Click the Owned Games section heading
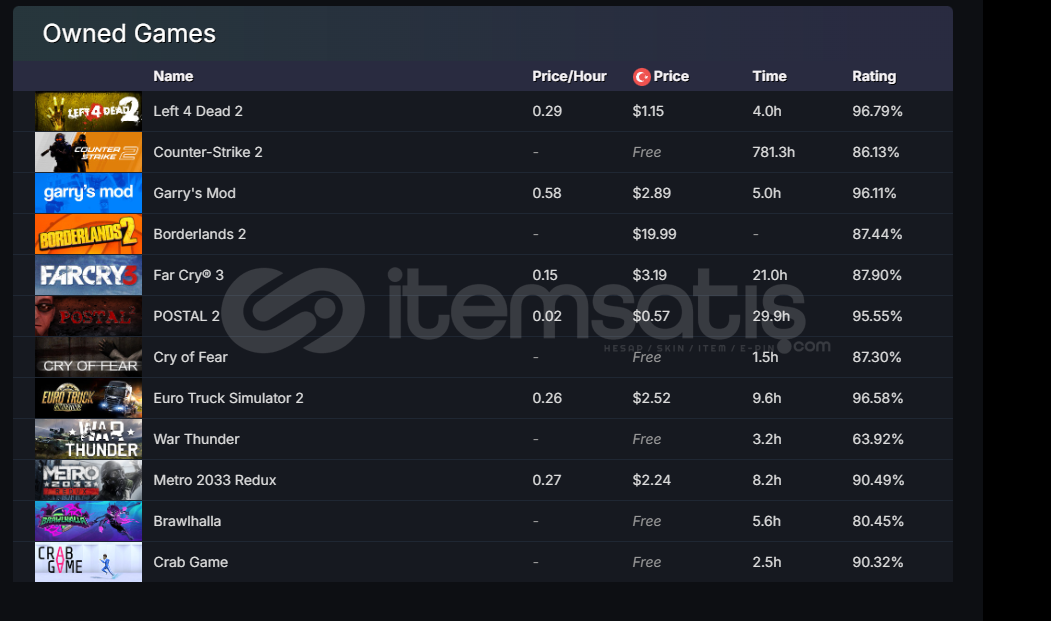This screenshot has height=621, width=1051. tap(129, 34)
